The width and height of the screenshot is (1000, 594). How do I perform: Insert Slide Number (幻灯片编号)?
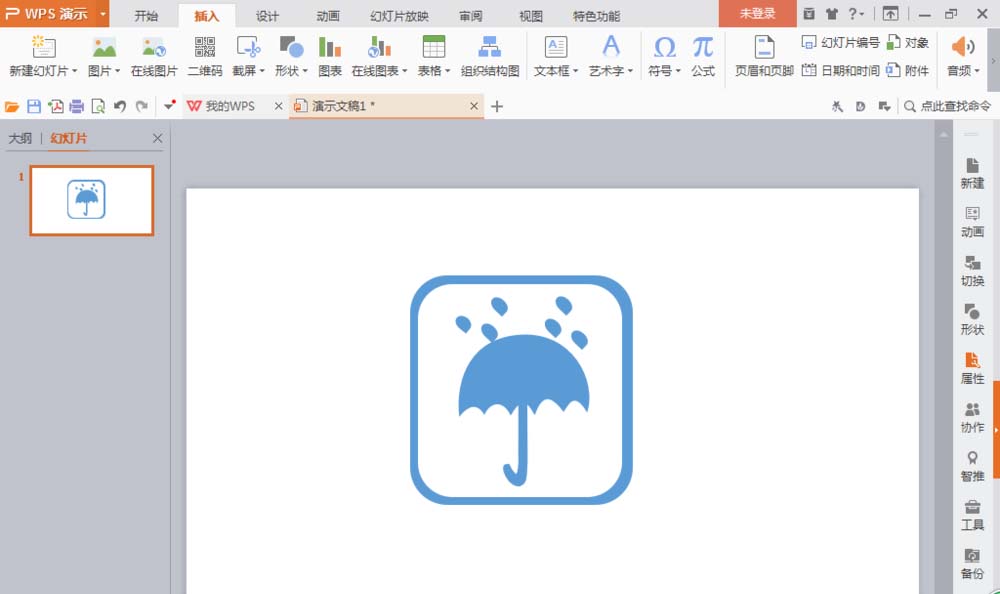tap(840, 43)
